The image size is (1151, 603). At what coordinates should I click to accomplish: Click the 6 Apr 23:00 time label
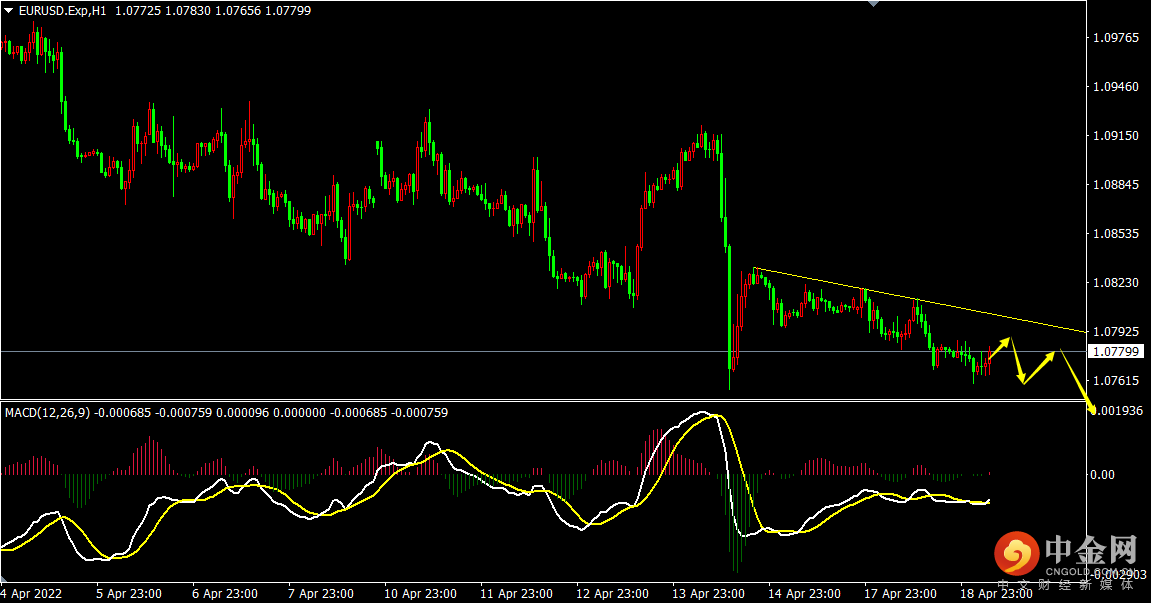(x=225, y=593)
